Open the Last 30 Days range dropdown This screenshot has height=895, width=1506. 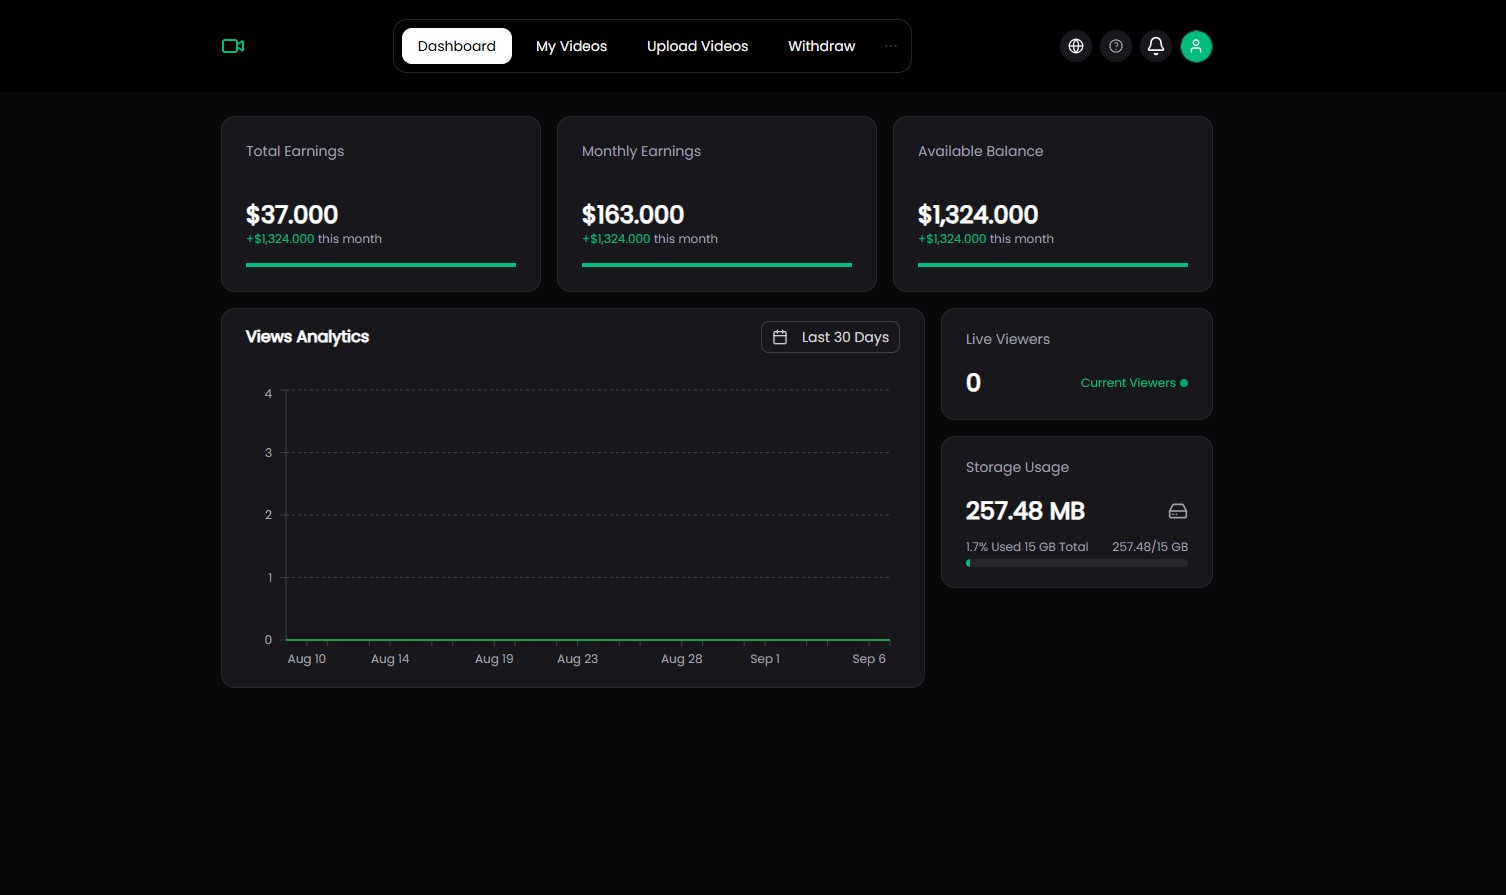(830, 337)
